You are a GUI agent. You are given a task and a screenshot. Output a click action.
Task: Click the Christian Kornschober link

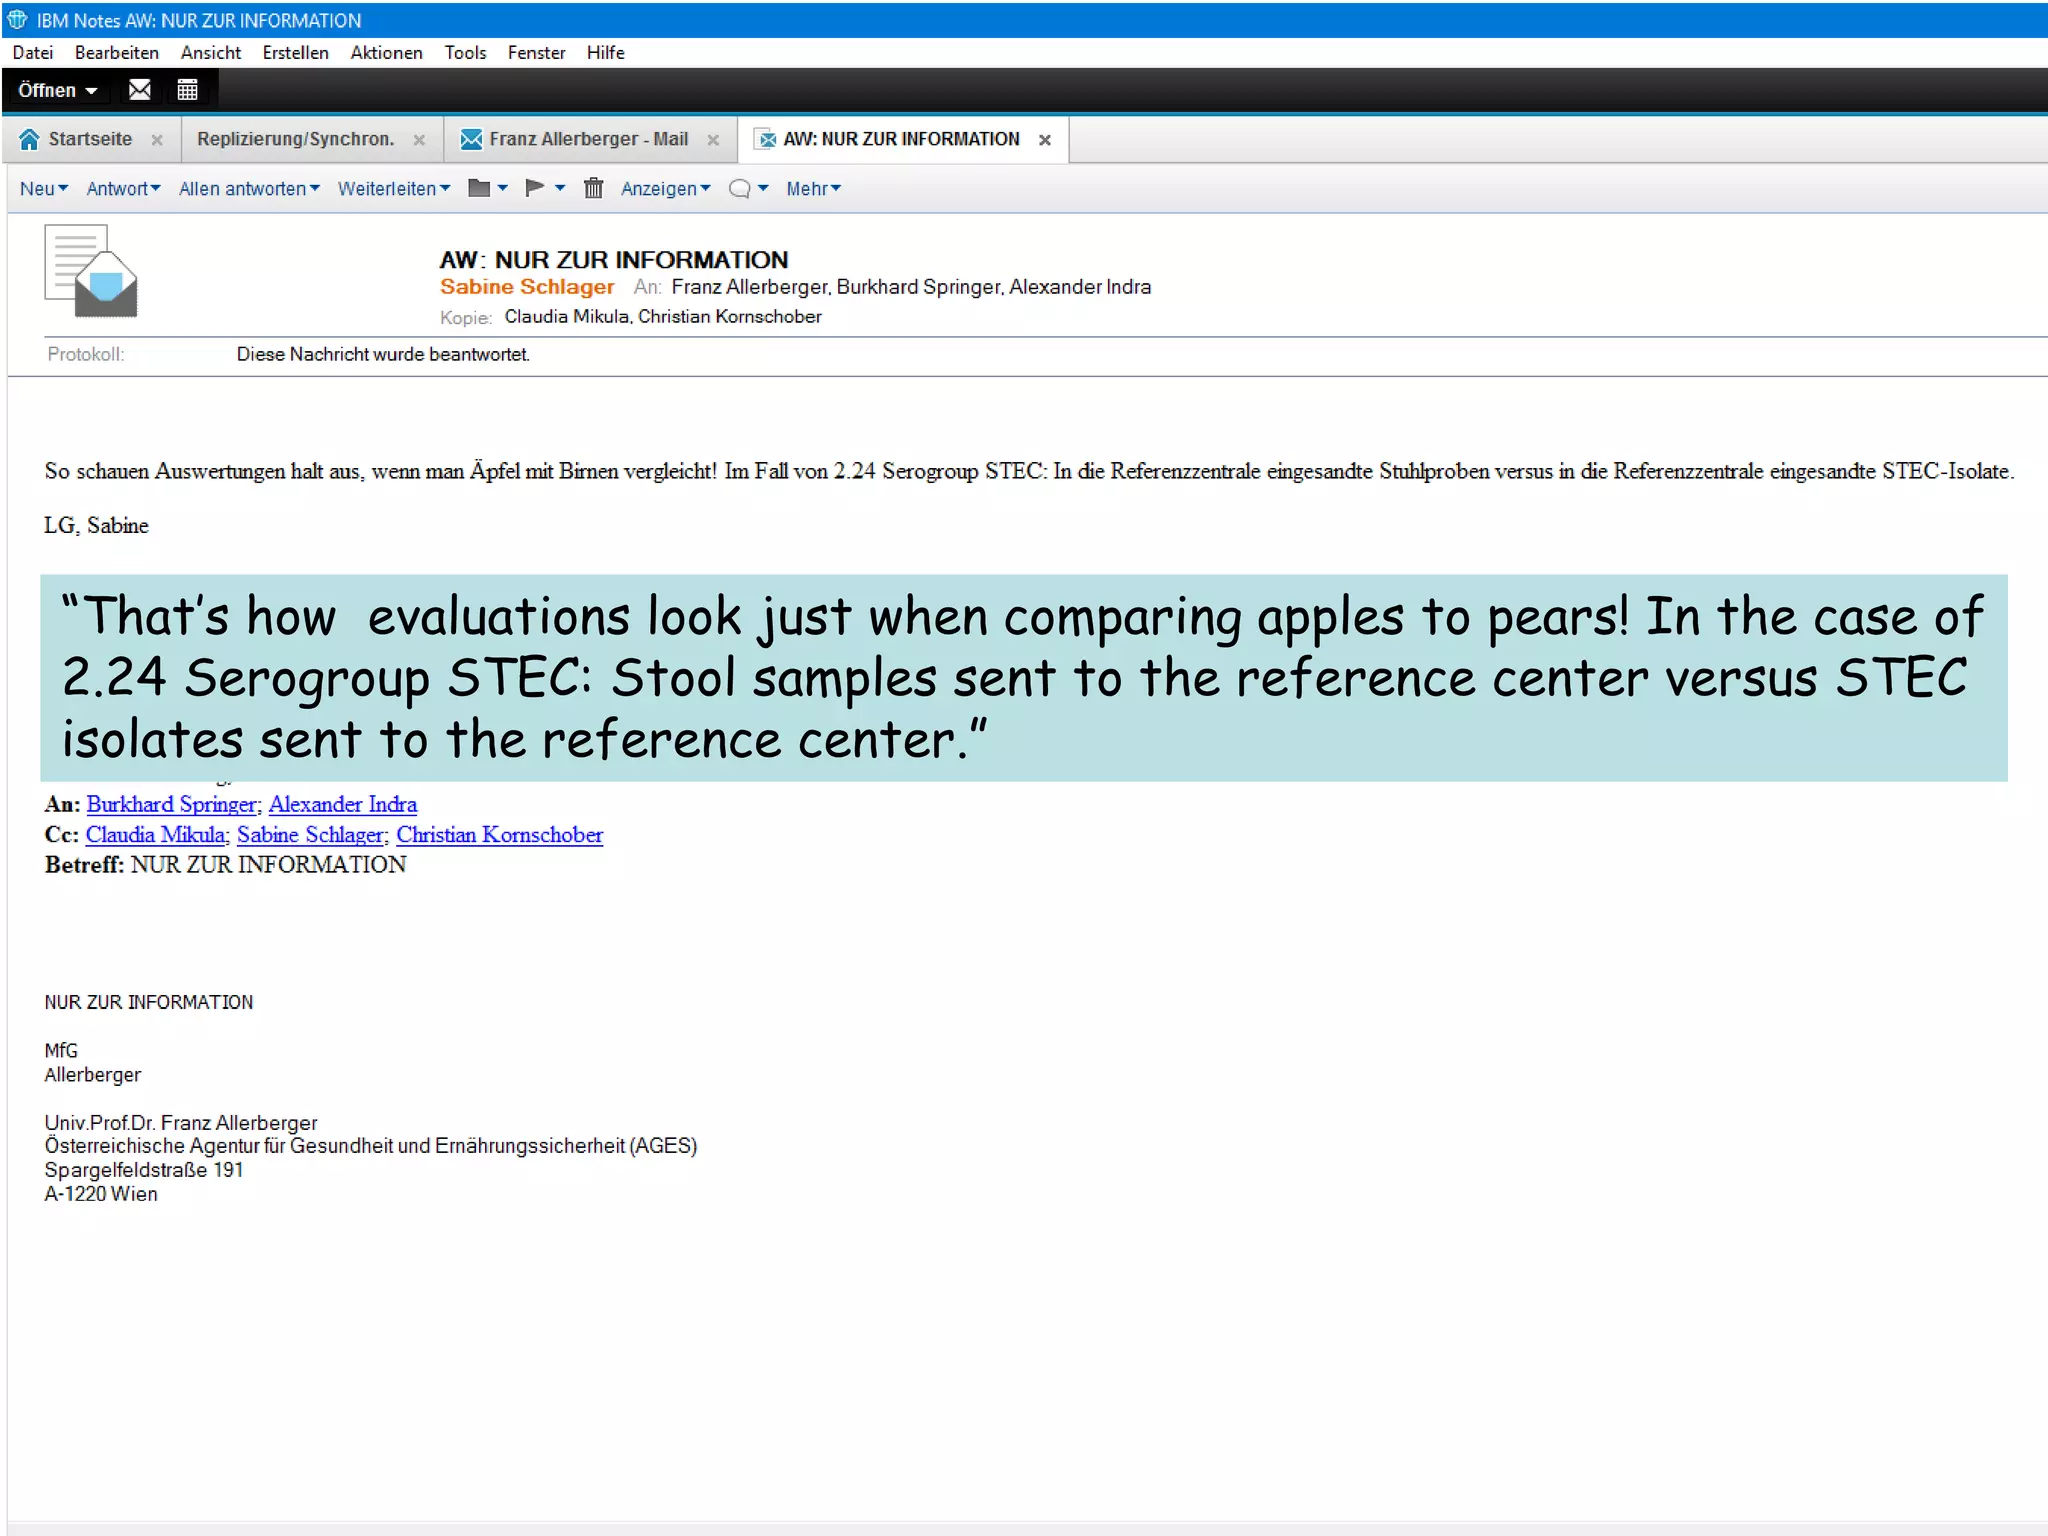click(499, 834)
